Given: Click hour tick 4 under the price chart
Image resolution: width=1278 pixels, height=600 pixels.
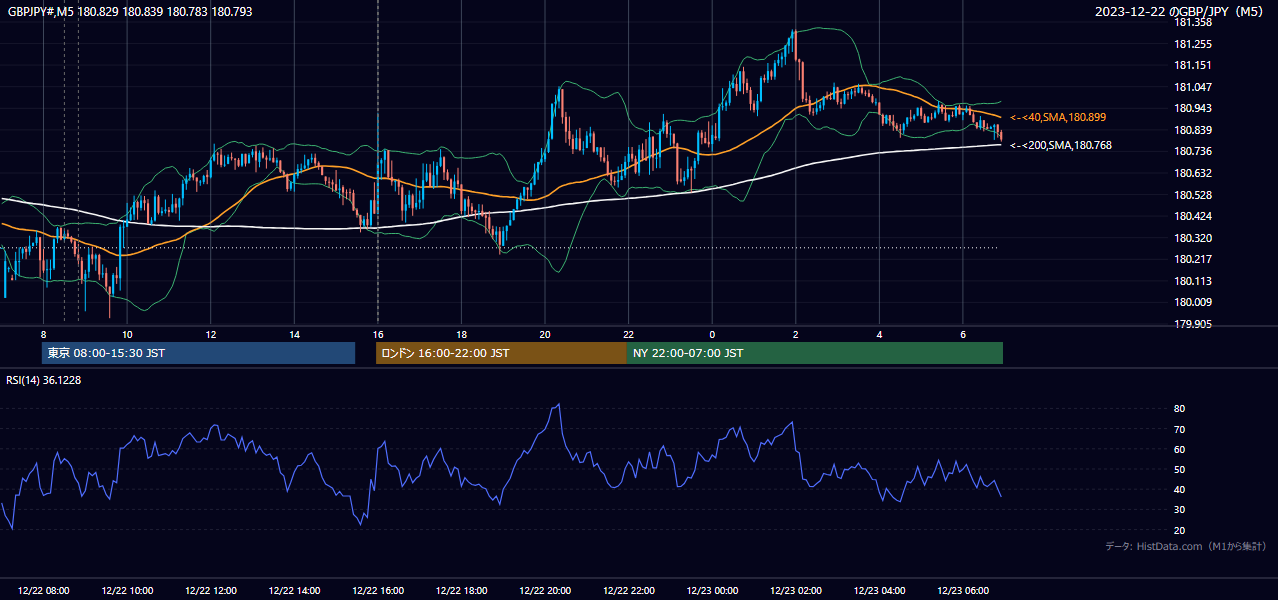Looking at the screenshot, I should tap(879, 334).
